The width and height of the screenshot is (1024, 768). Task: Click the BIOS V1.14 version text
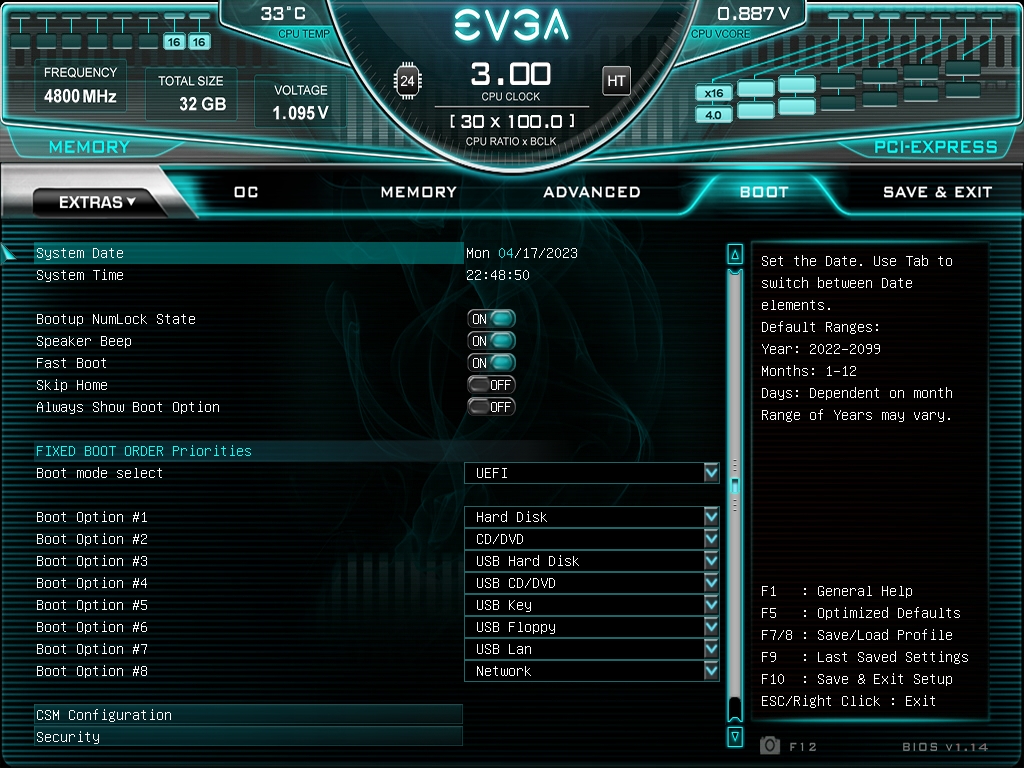[x=946, y=746]
